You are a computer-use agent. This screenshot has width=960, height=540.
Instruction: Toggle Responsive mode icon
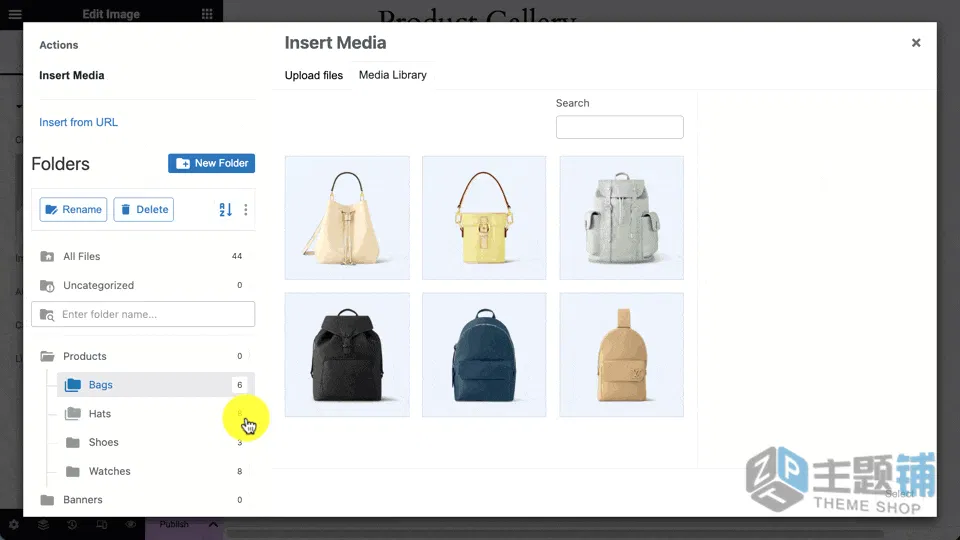(102, 525)
